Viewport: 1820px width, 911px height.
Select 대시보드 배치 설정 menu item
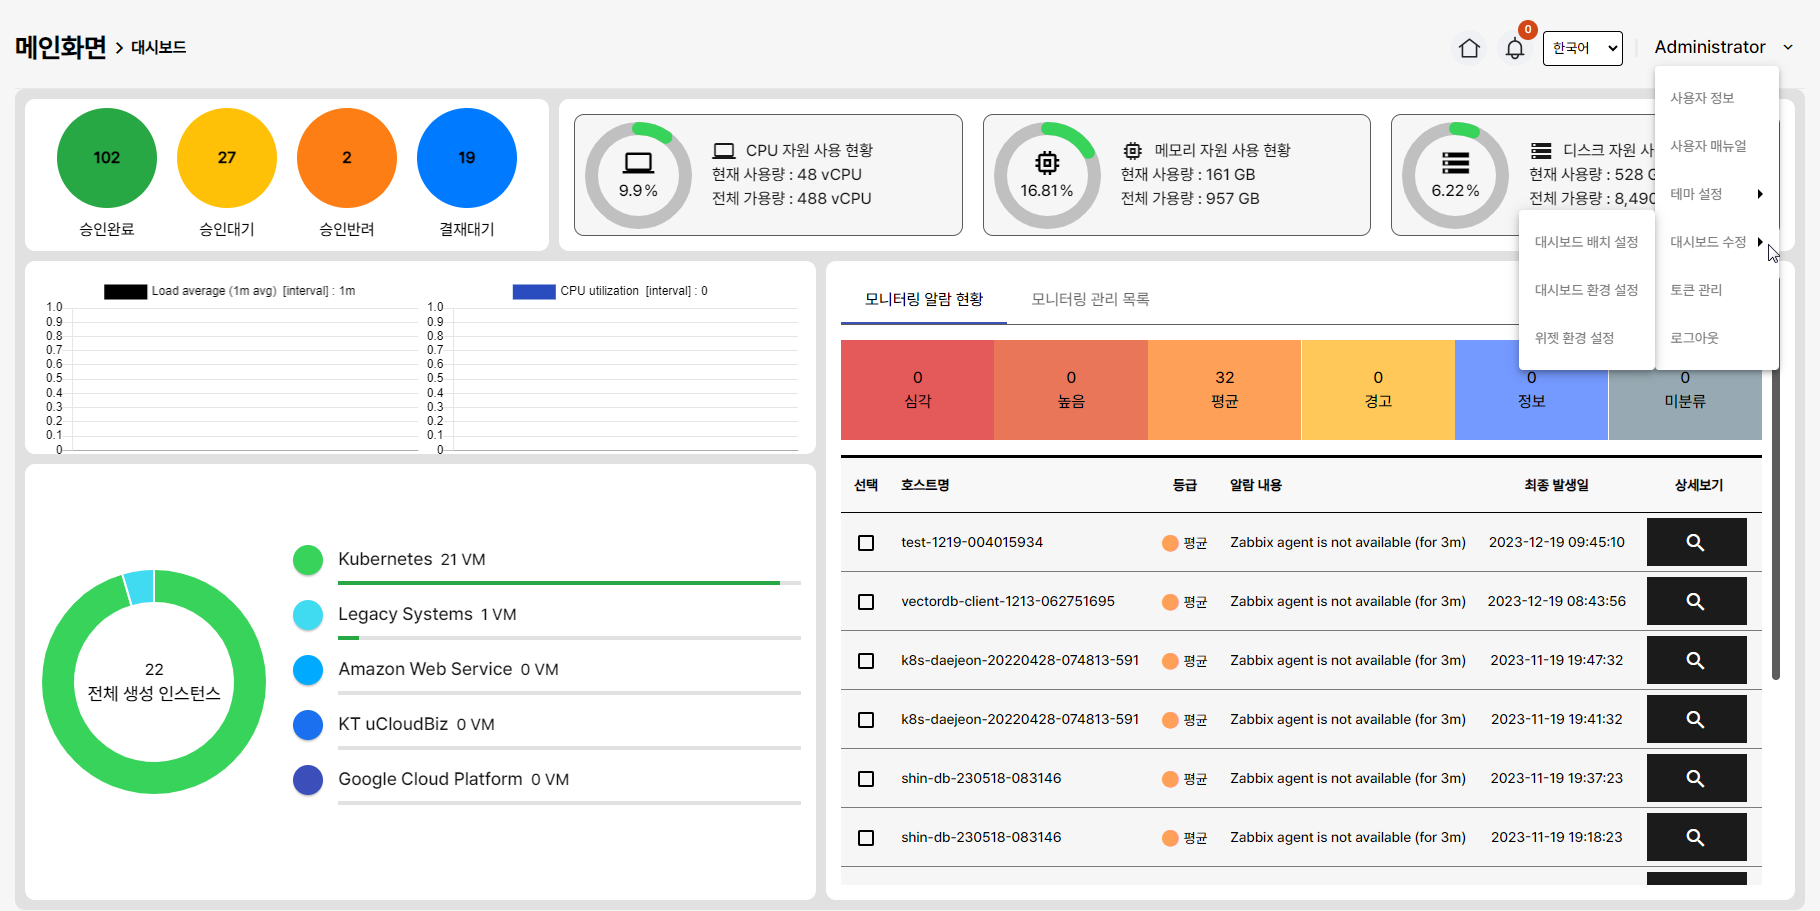(x=1586, y=242)
